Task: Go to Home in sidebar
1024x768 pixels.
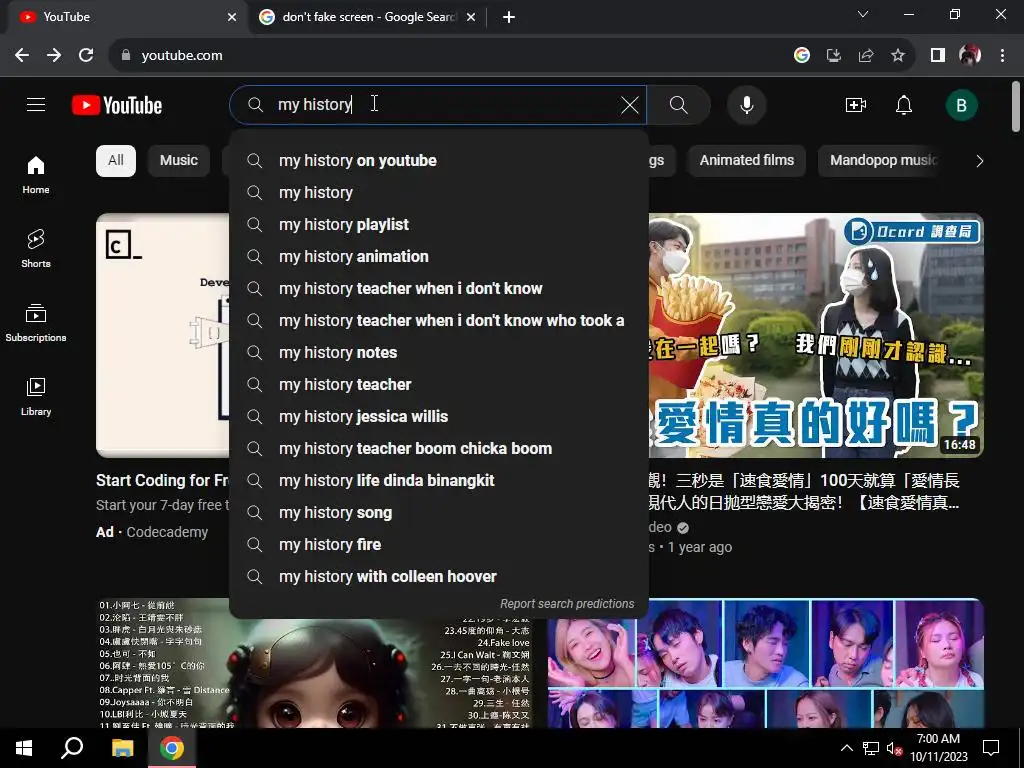Action: click(36, 175)
